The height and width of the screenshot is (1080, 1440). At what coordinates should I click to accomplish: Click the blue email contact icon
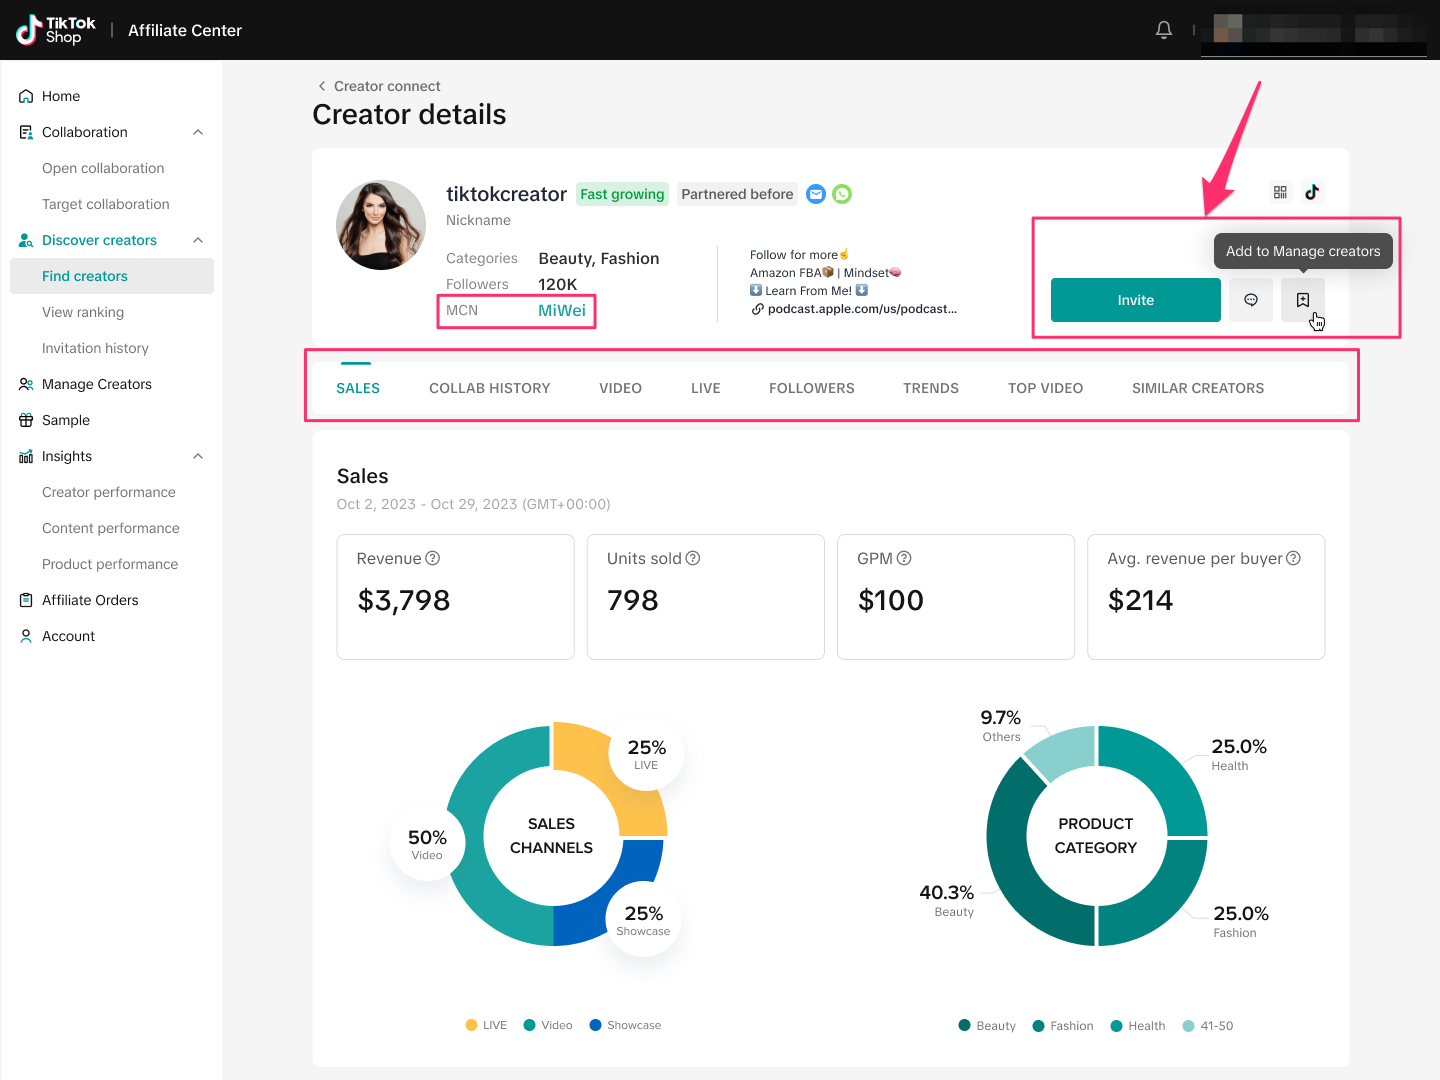coord(816,194)
